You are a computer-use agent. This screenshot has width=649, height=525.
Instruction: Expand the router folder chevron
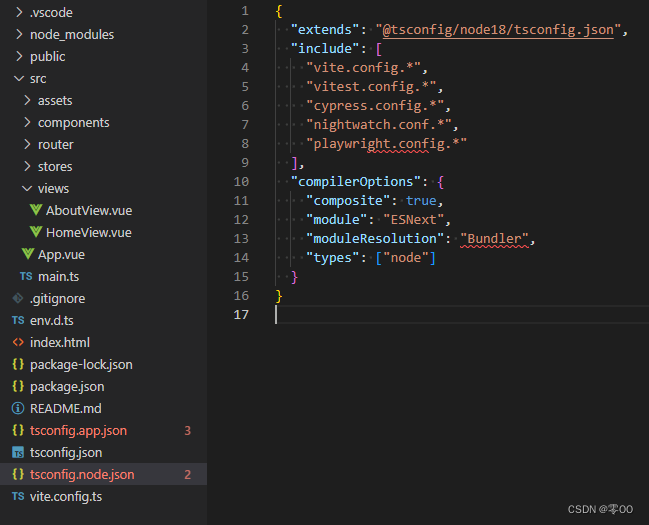[27, 144]
